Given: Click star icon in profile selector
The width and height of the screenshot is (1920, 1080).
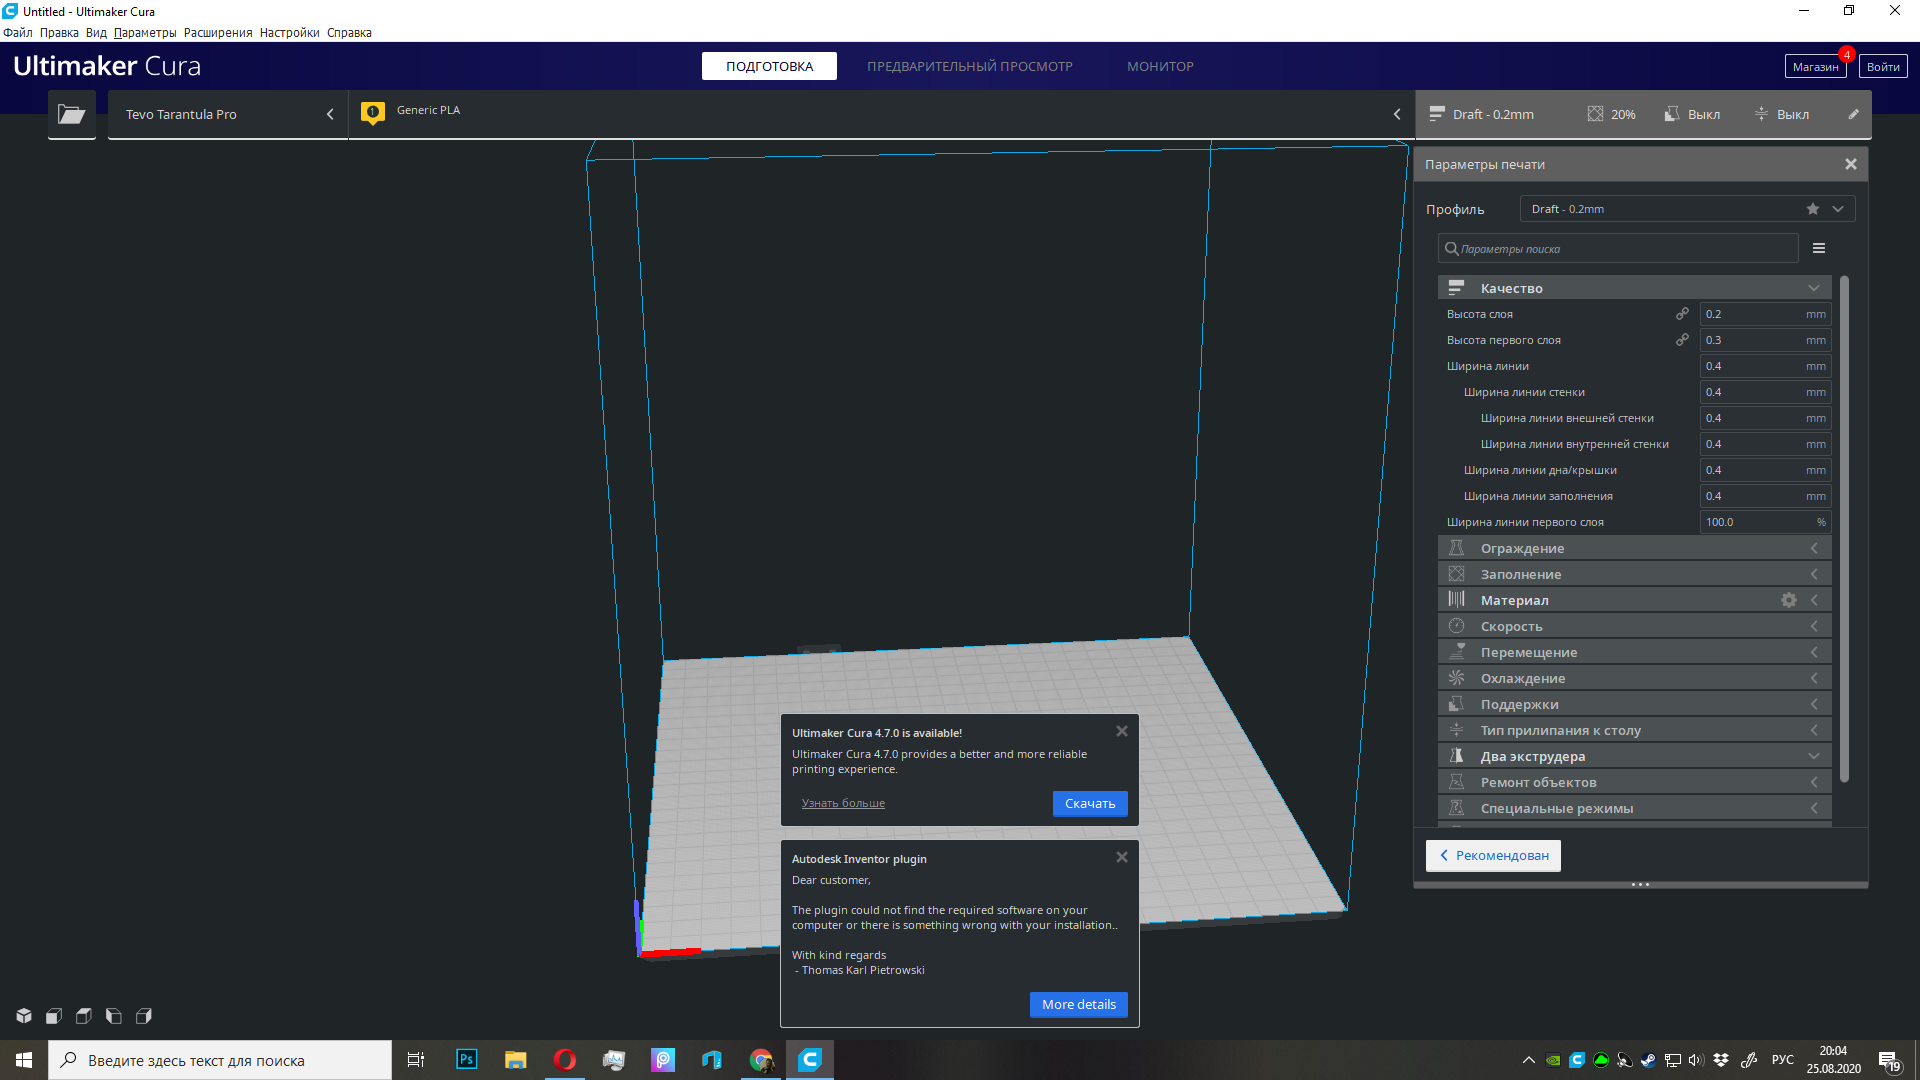Looking at the screenshot, I should (x=1812, y=209).
